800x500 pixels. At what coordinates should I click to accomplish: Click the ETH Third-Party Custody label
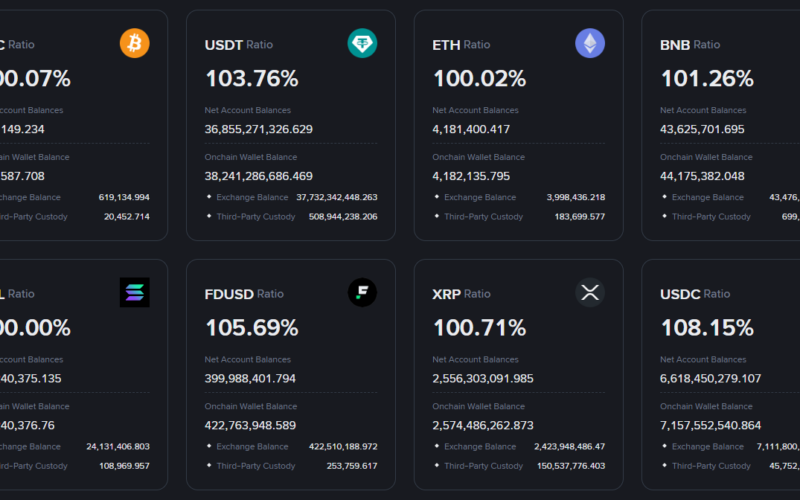(x=483, y=216)
